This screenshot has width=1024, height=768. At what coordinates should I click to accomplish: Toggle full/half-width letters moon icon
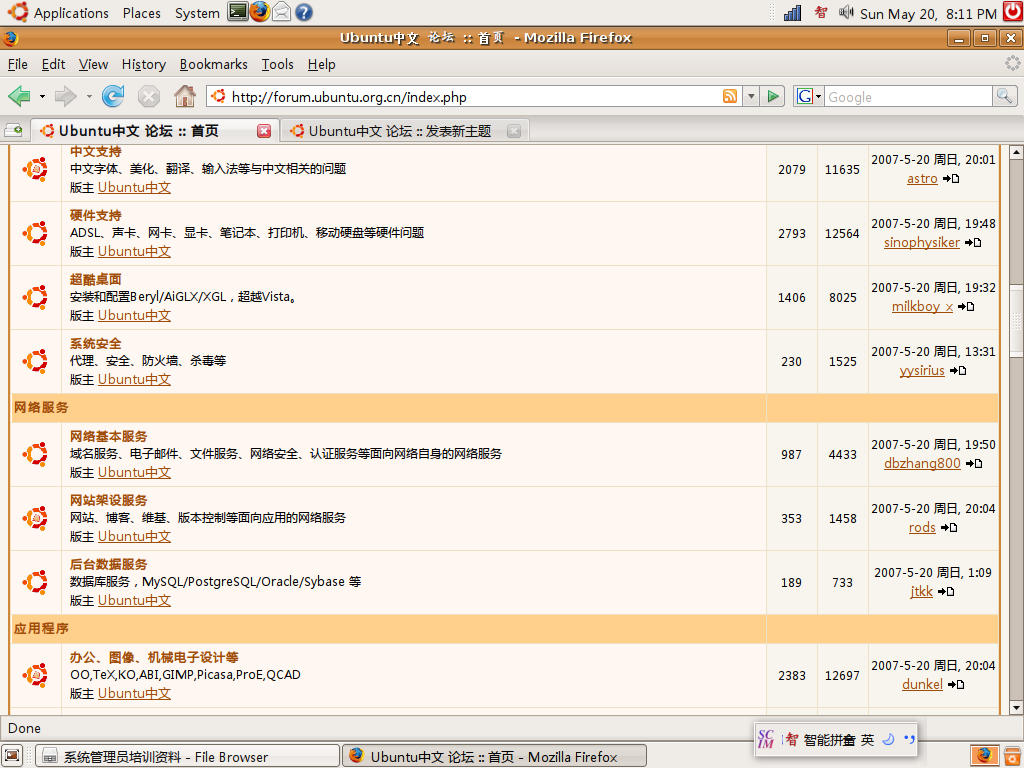888,739
